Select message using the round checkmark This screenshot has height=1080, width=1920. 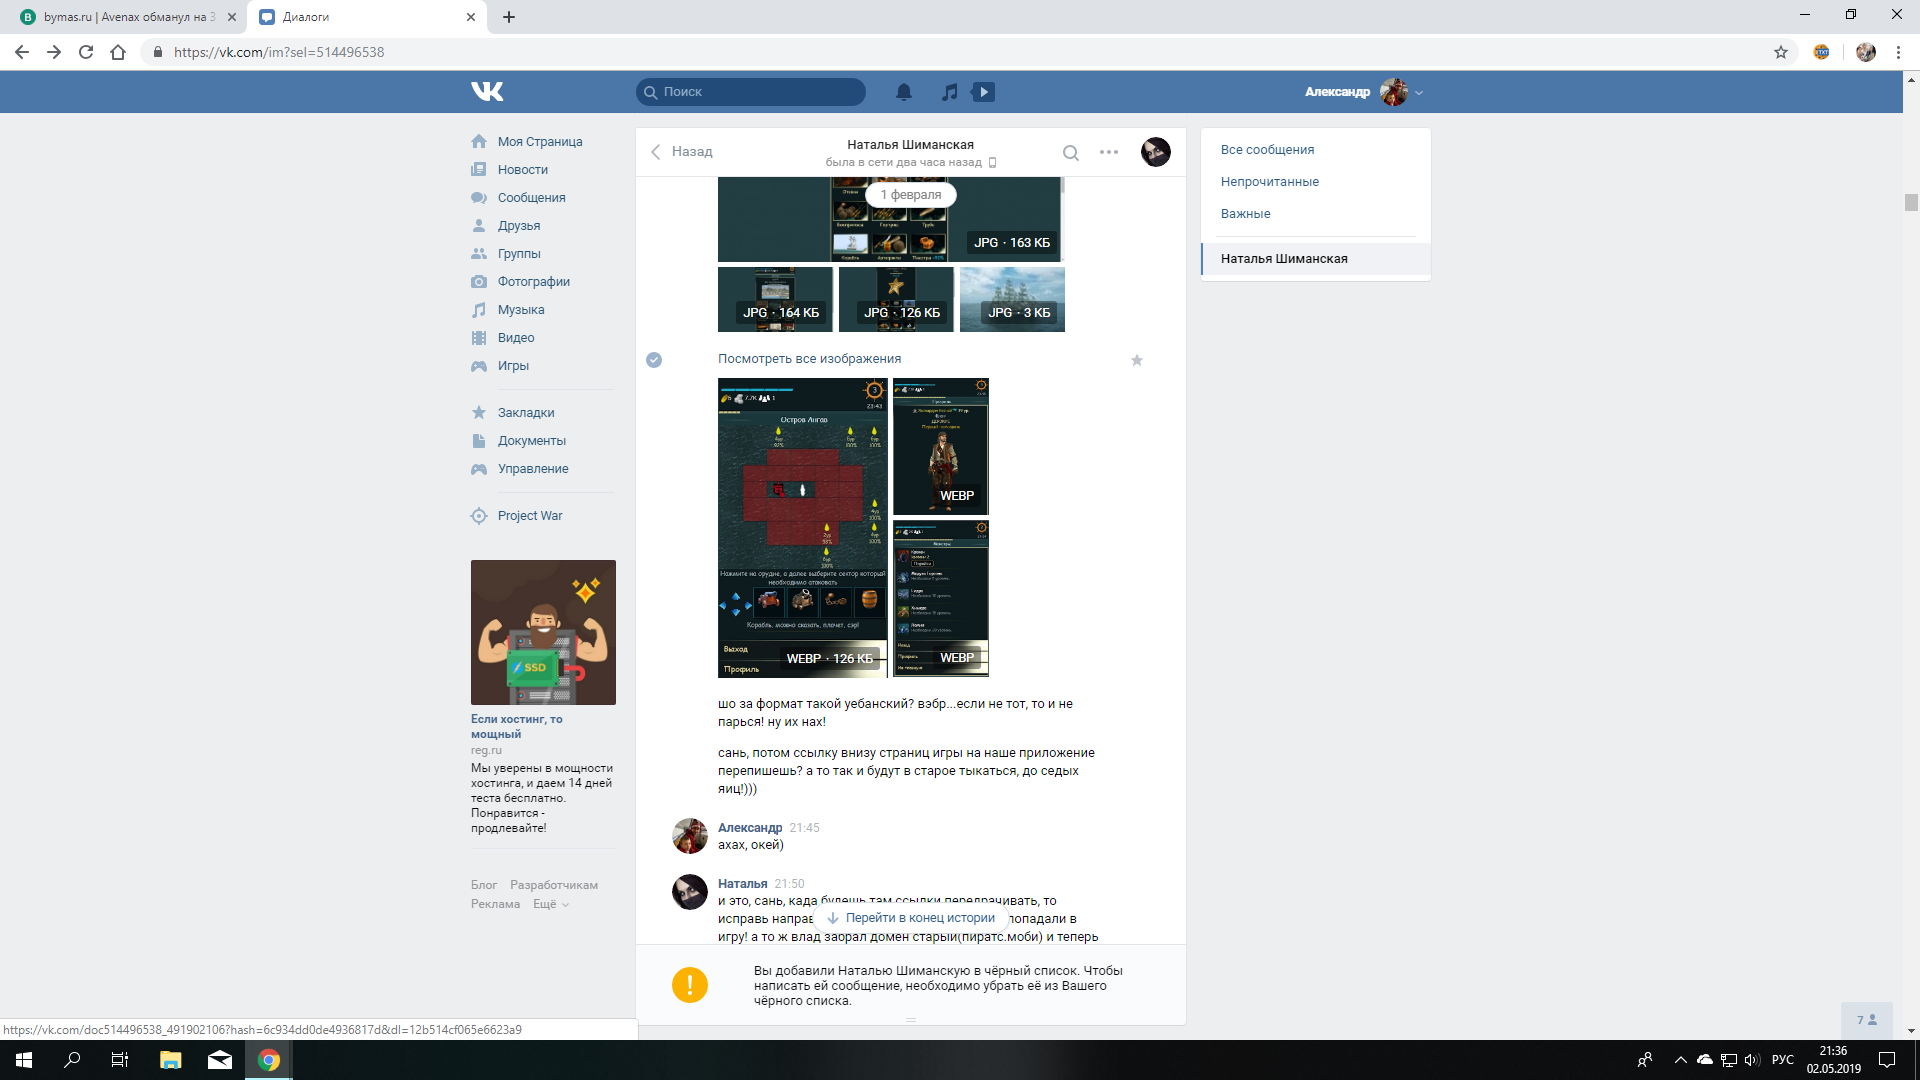[x=654, y=360]
